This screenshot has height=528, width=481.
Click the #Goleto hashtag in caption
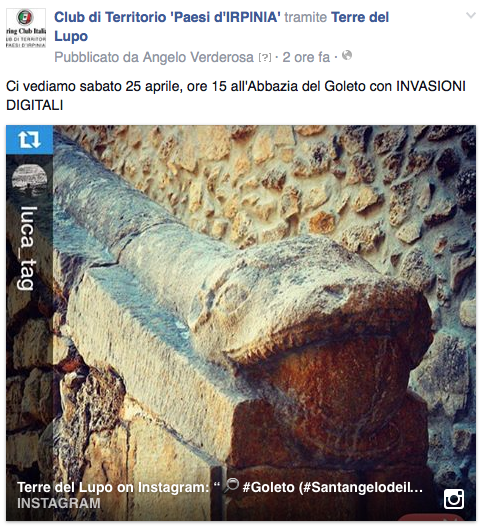(x=268, y=487)
